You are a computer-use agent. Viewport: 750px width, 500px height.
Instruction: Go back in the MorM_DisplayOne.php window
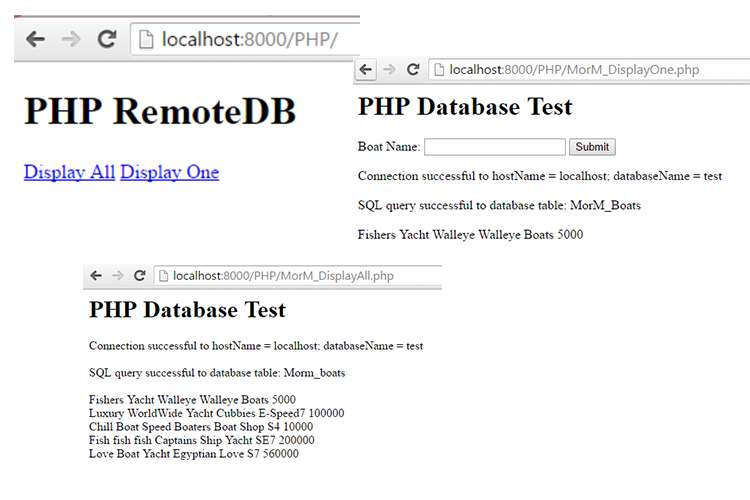(x=366, y=69)
